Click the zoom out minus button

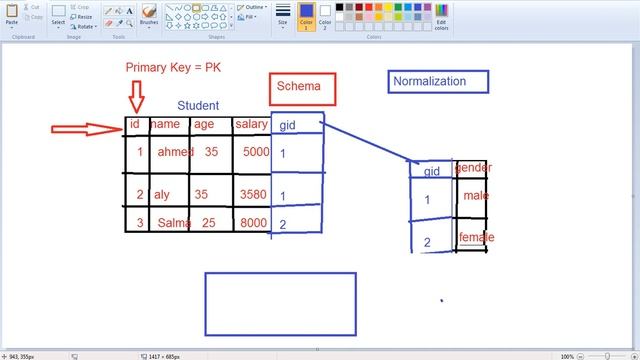point(580,357)
